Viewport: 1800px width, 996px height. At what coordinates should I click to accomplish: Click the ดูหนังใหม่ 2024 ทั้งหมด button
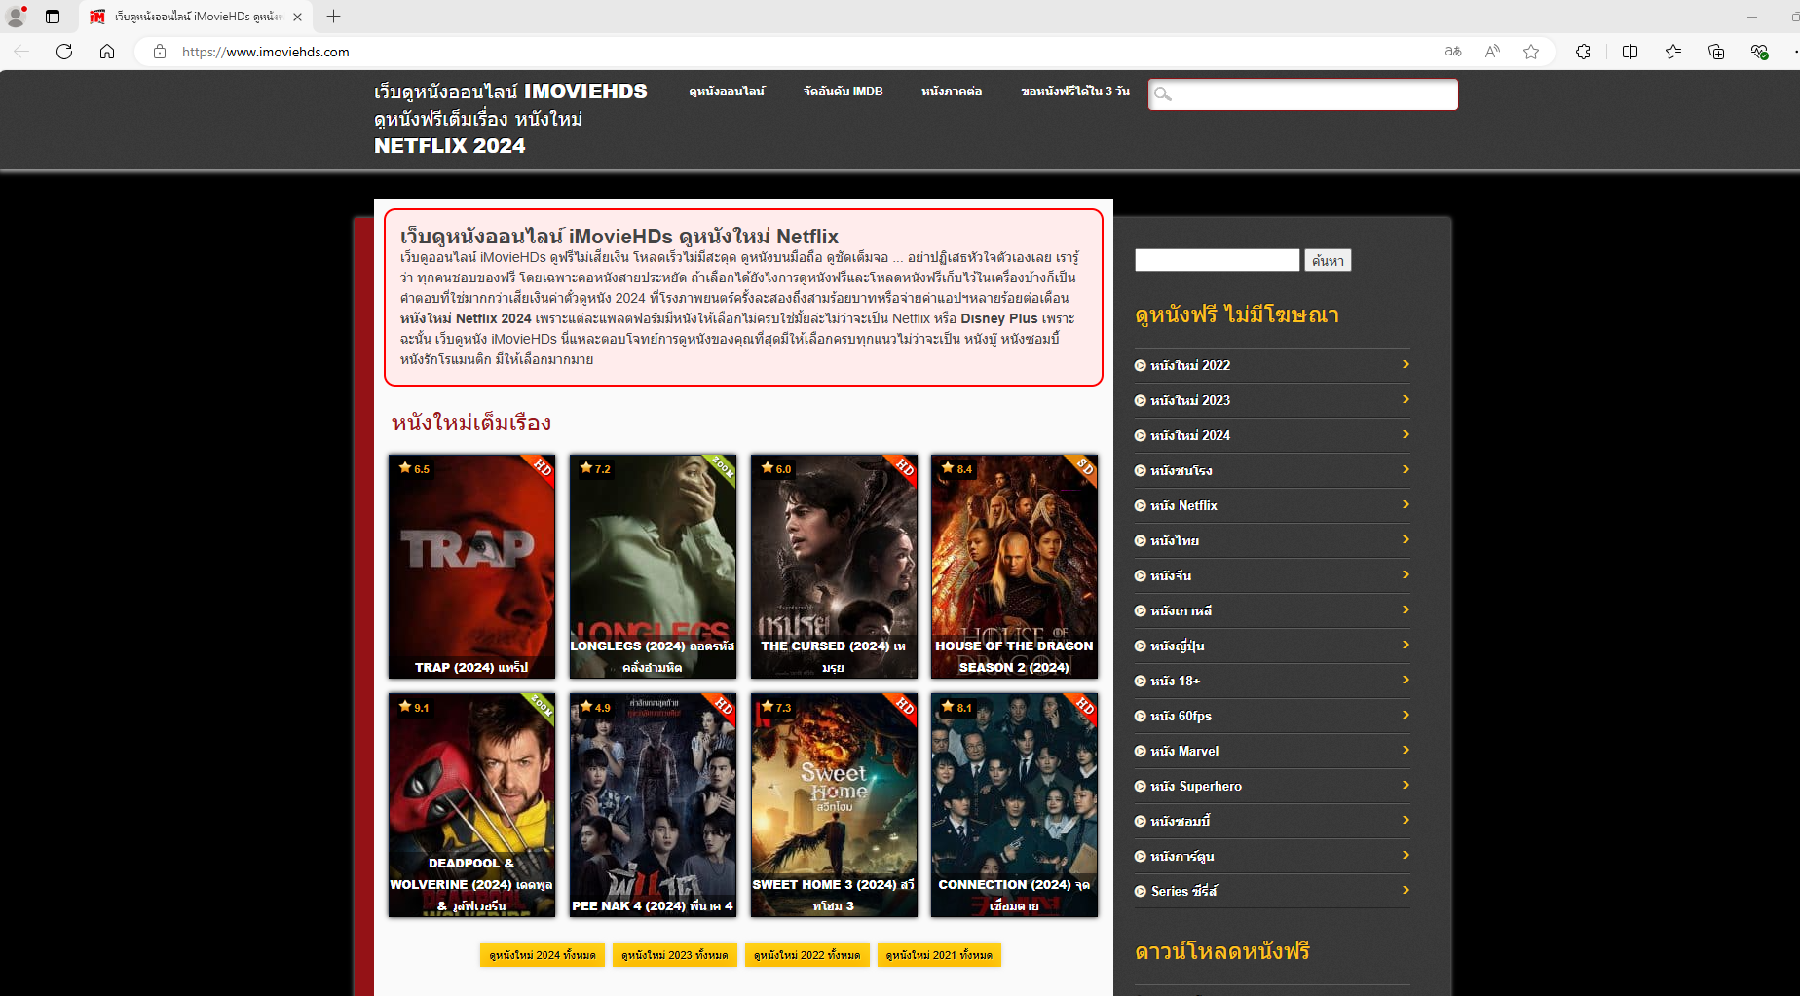click(x=542, y=955)
